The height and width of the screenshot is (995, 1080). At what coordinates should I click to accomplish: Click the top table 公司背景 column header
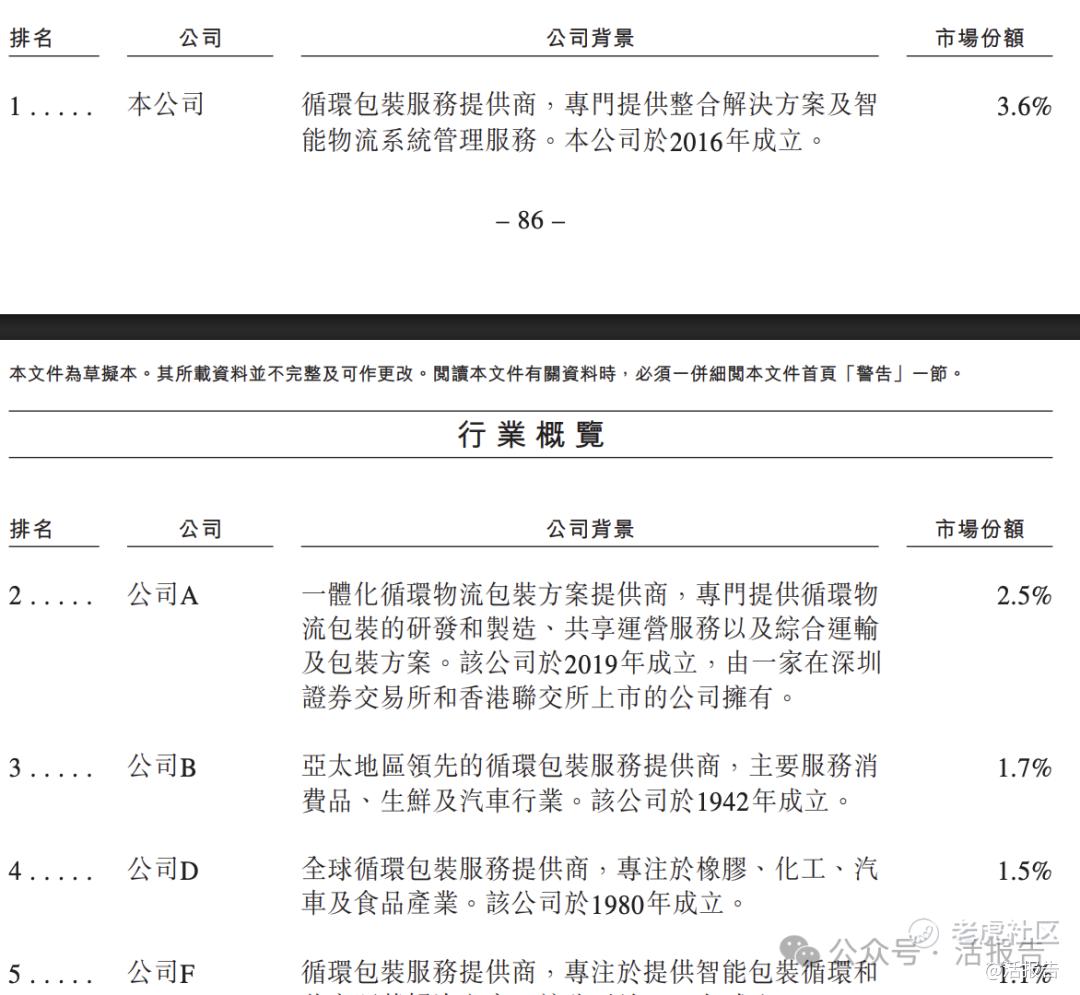pyautogui.click(x=590, y=38)
